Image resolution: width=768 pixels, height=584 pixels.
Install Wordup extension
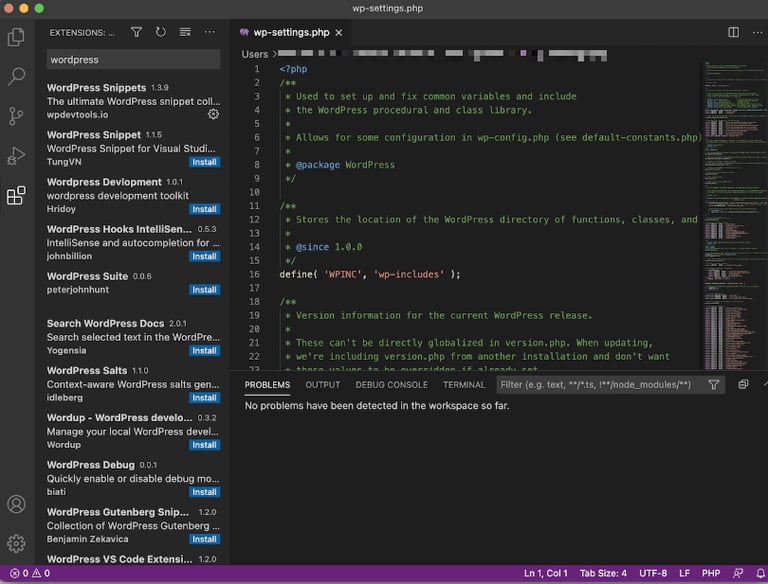tap(204, 445)
